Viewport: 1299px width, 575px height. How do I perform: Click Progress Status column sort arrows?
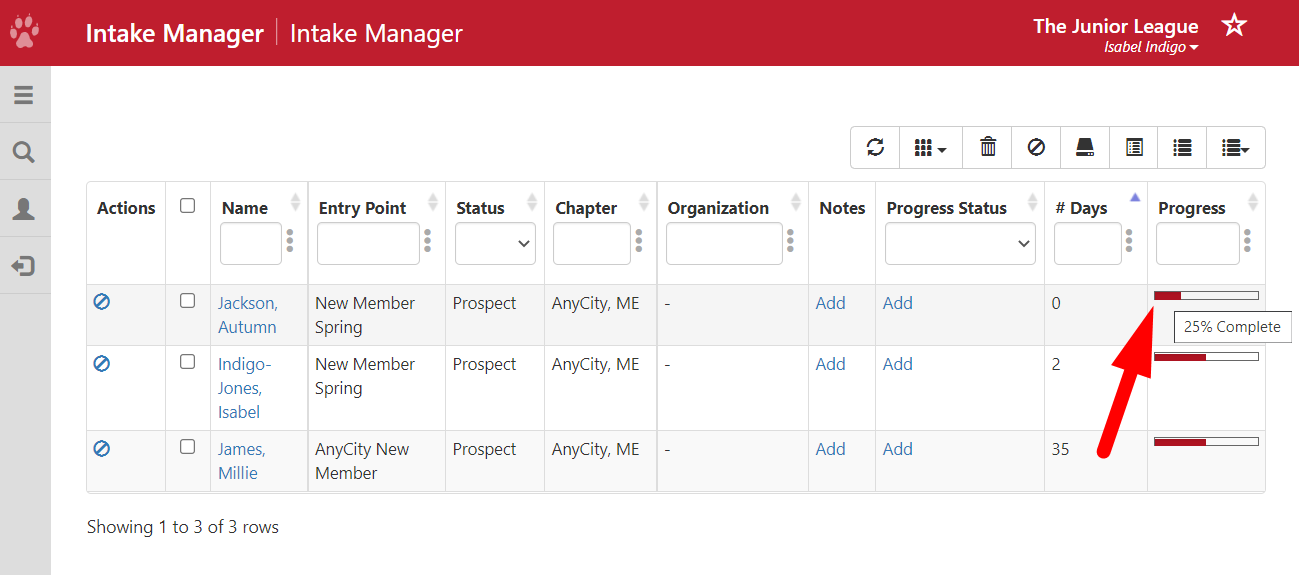(x=1032, y=202)
